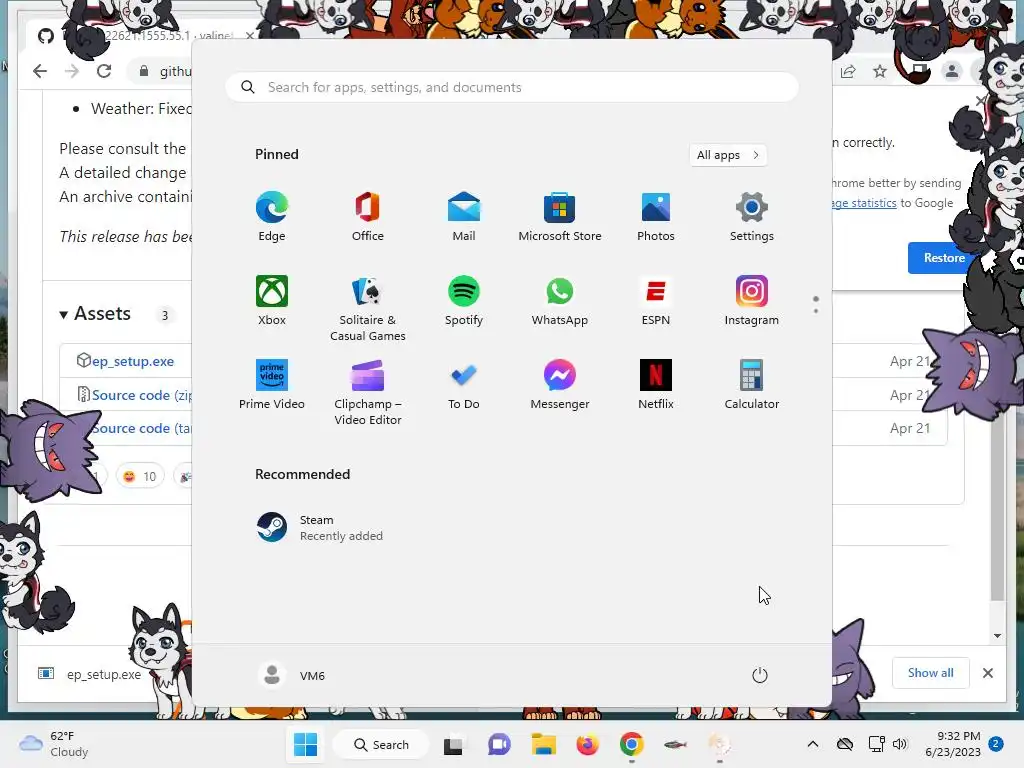This screenshot has width=1024, height=768.
Task: Focus the Start menu search field
Action: pyautogui.click(x=512, y=88)
